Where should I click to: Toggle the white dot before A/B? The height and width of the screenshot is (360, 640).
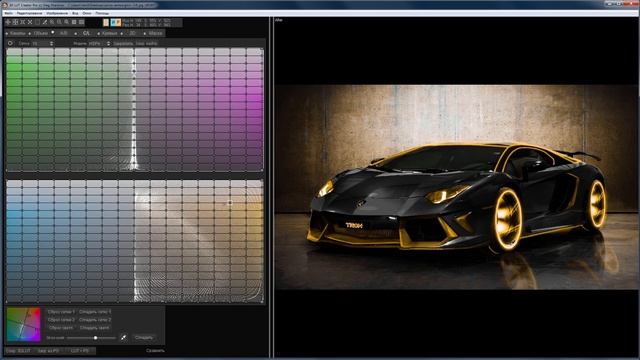tap(53, 32)
